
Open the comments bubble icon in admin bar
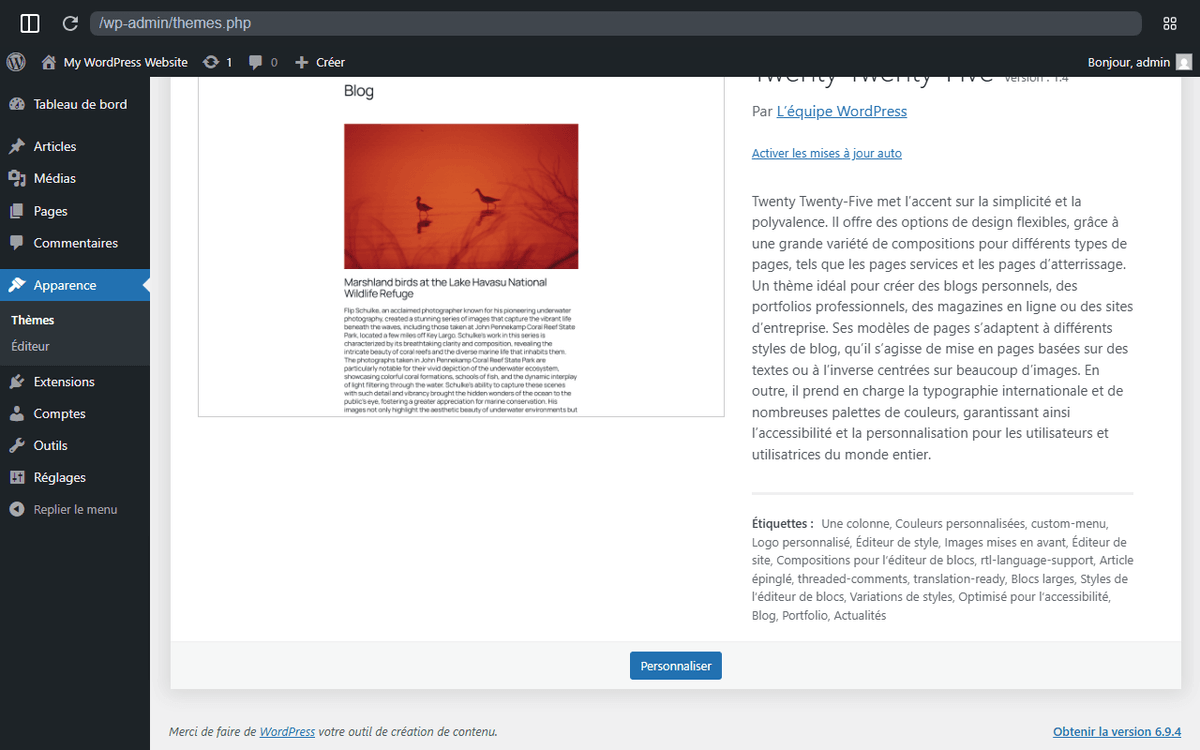click(x=256, y=62)
